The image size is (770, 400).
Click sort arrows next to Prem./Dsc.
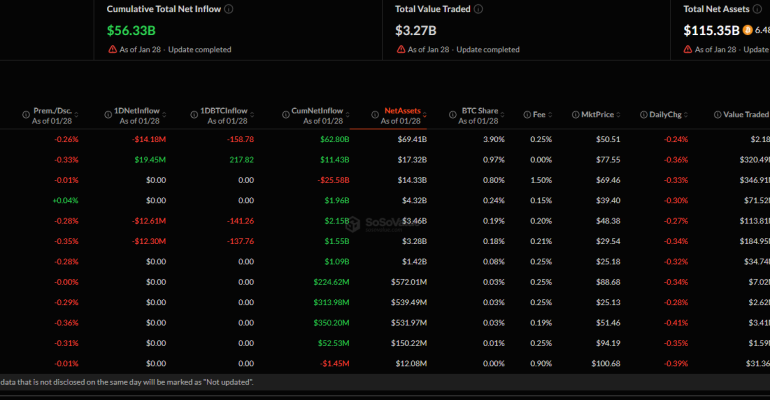click(x=76, y=115)
